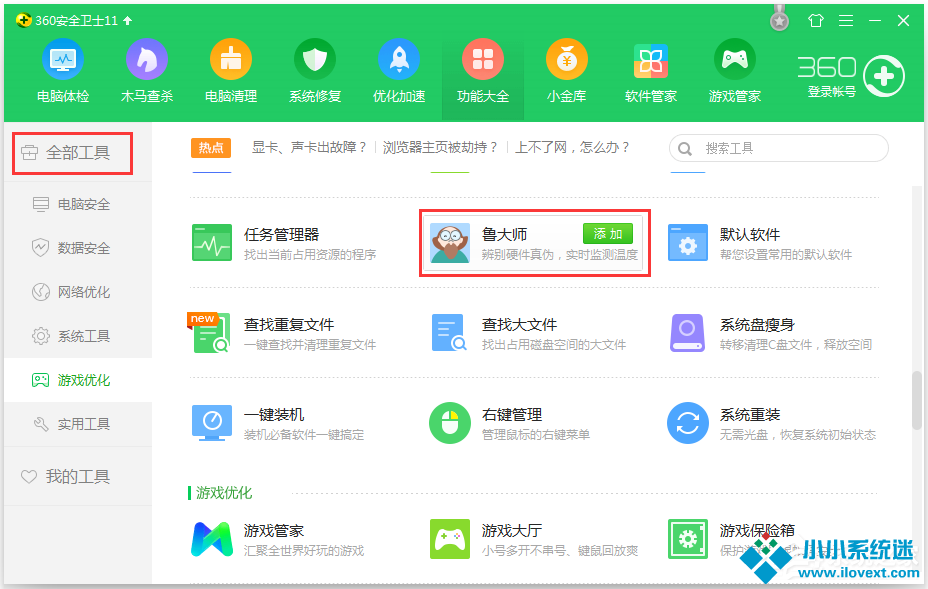The width and height of the screenshot is (928, 589).
Task: Click text 管理鼠标的右键菜单
Action: 536,435
